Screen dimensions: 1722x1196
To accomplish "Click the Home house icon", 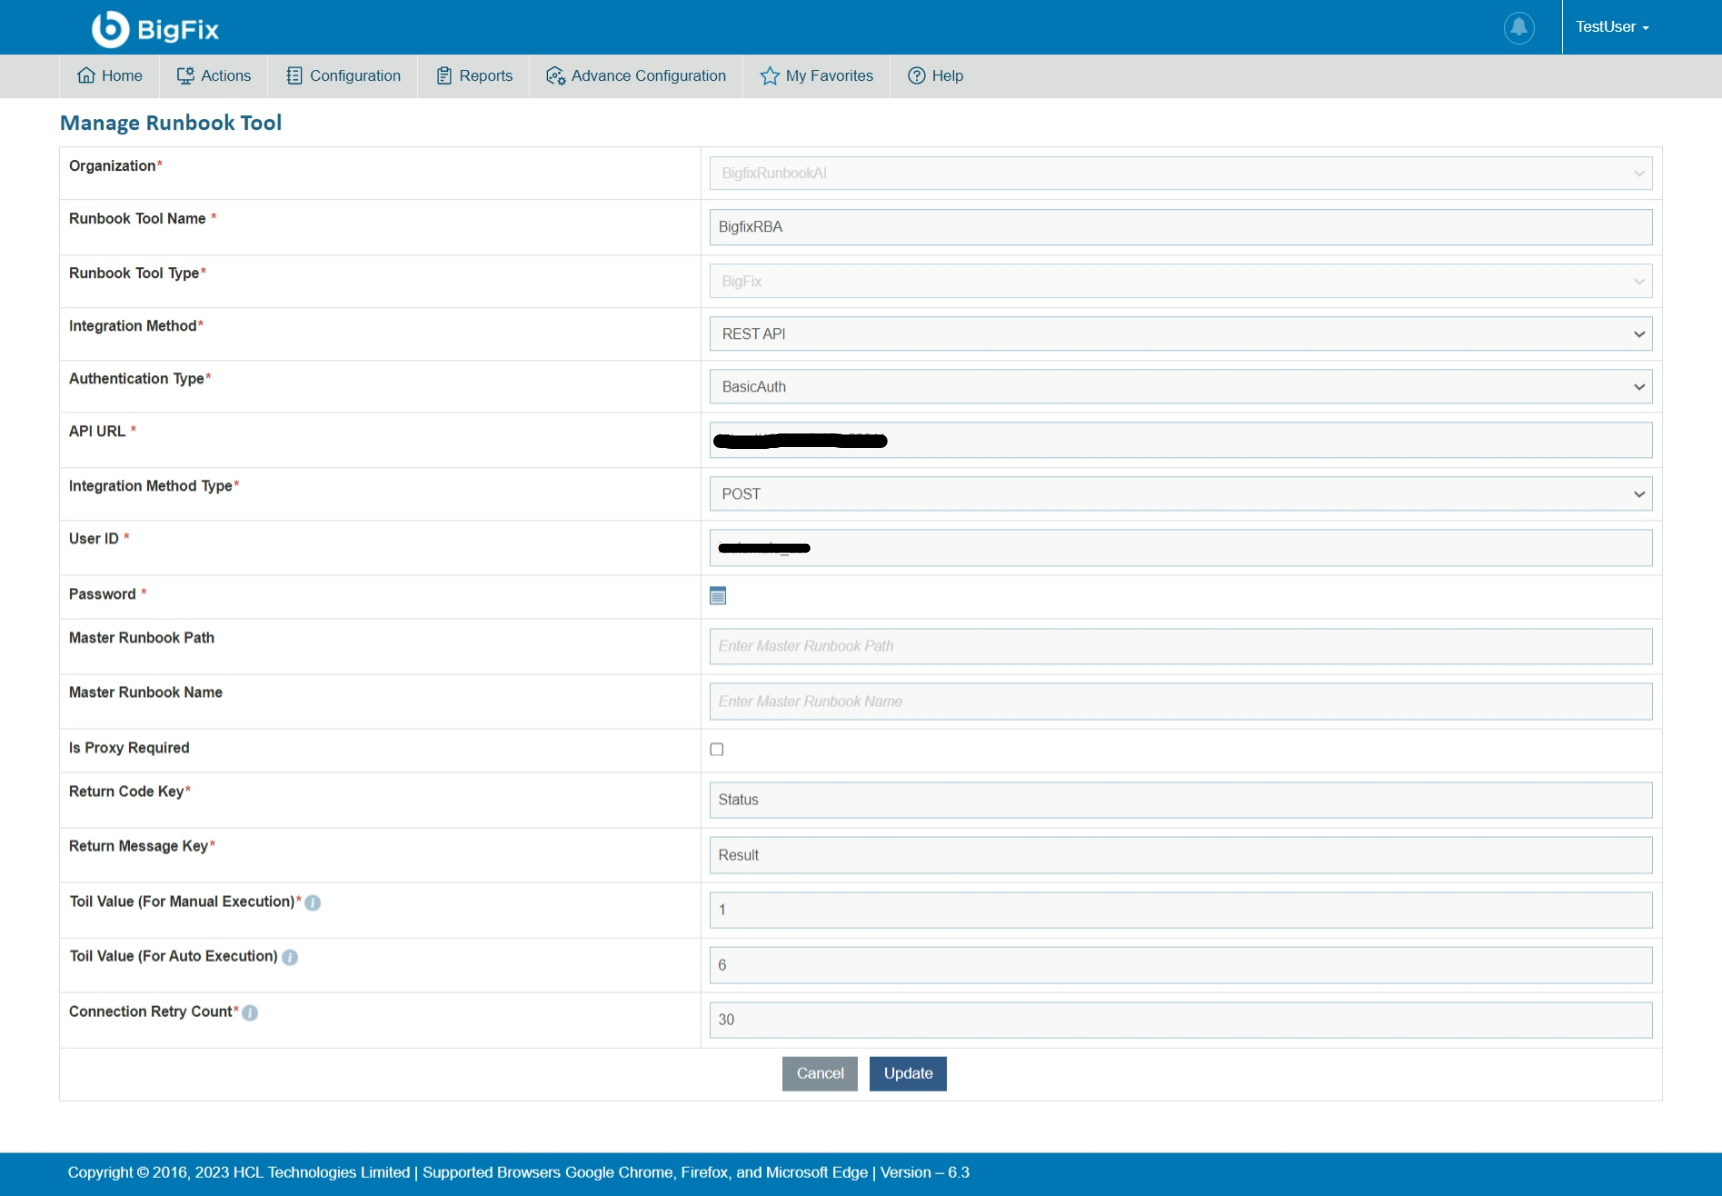I will pos(87,75).
